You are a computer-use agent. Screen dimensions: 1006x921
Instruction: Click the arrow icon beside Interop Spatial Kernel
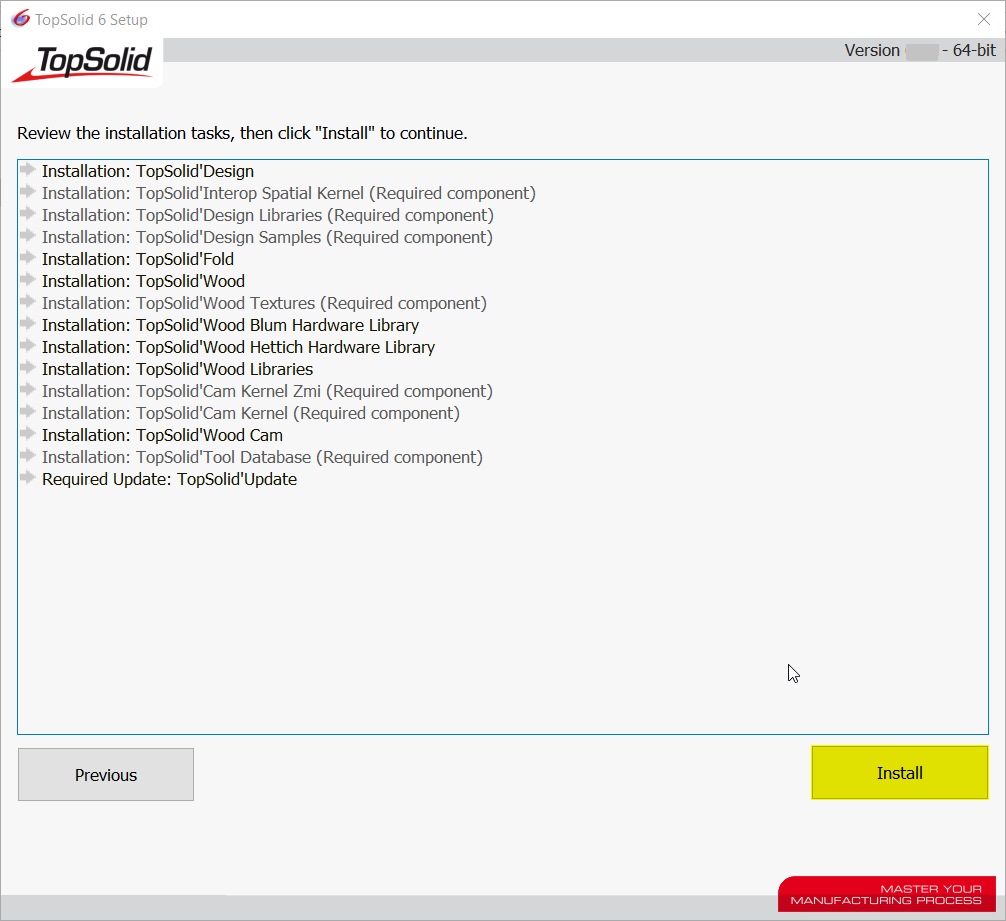coord(28,191)
